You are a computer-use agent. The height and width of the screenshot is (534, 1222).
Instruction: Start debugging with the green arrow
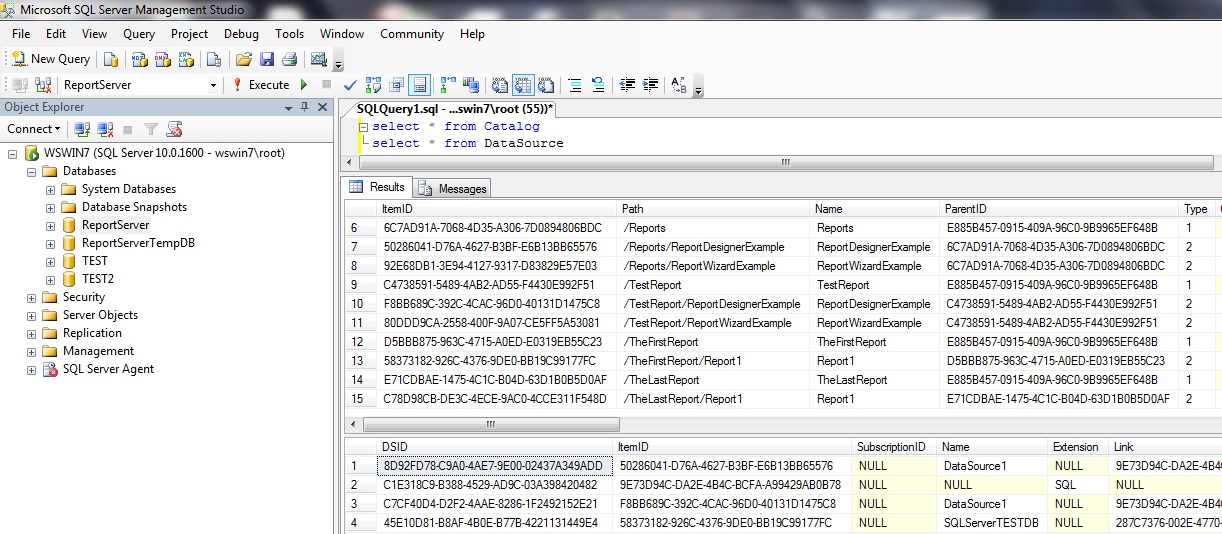click(x=304, y=85)
